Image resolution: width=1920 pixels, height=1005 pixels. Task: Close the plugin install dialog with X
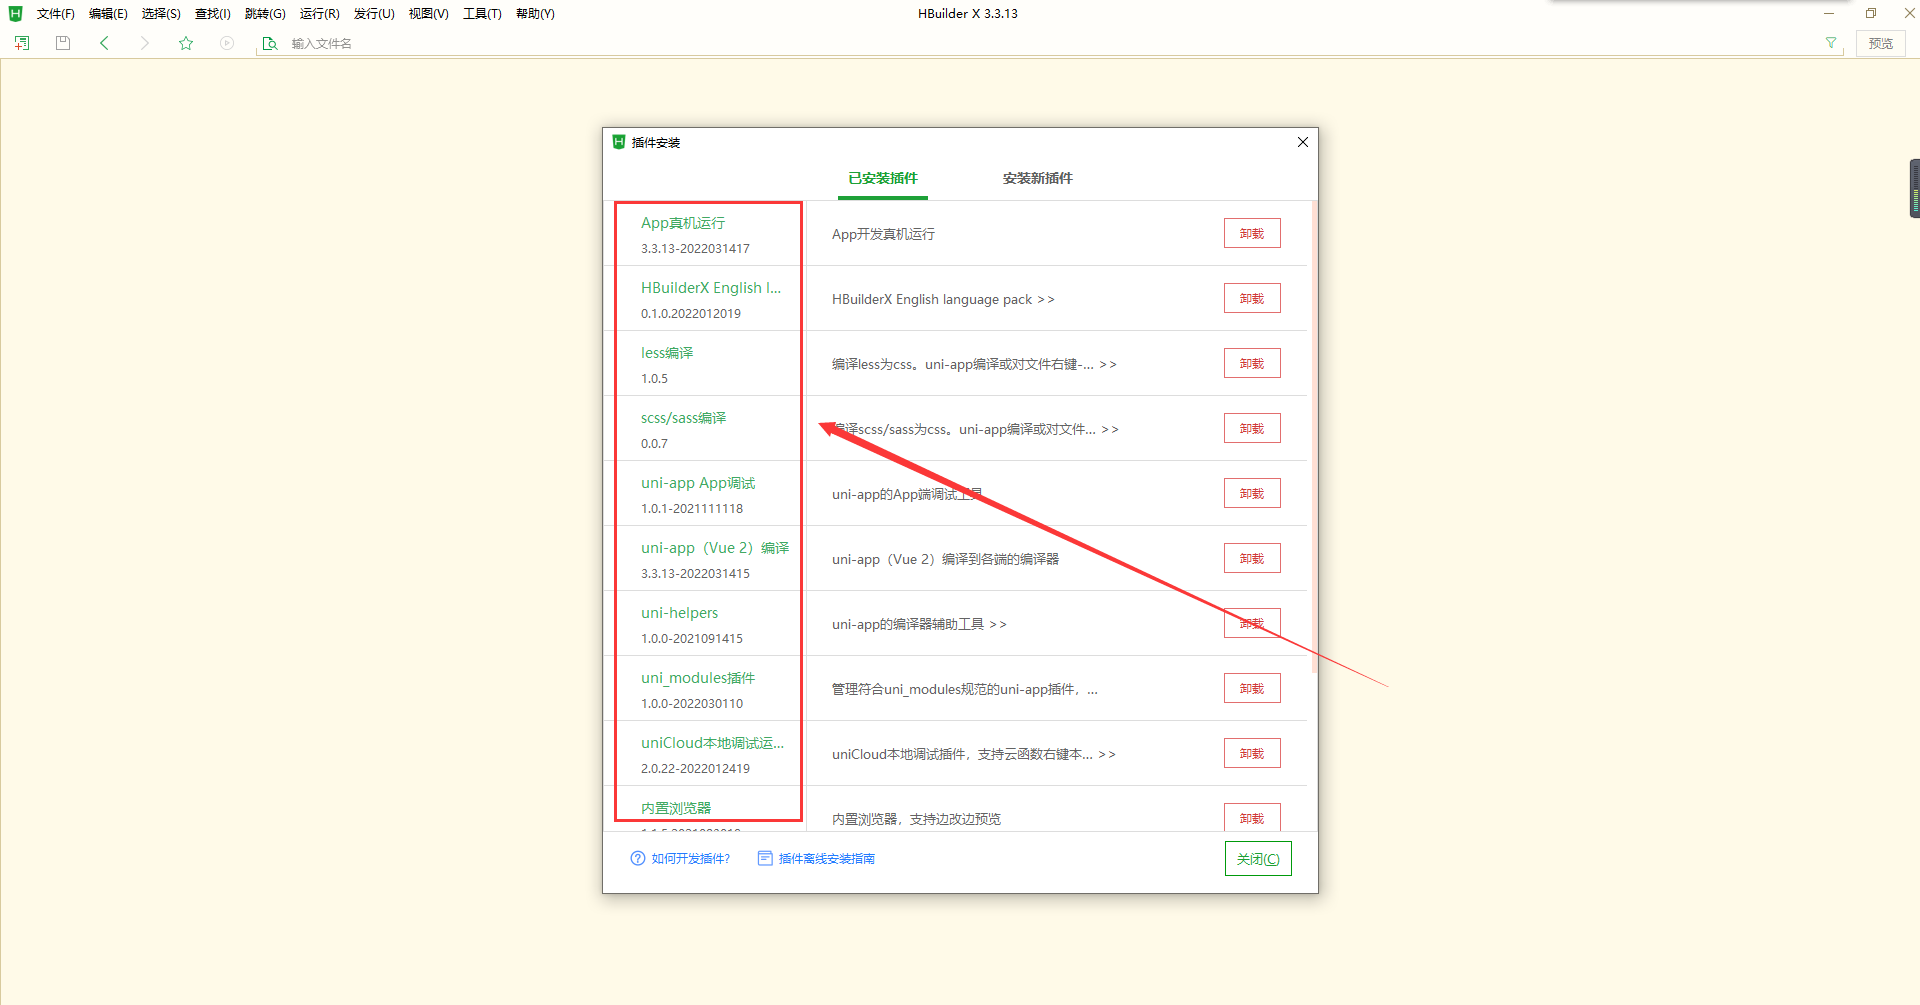1303,142
